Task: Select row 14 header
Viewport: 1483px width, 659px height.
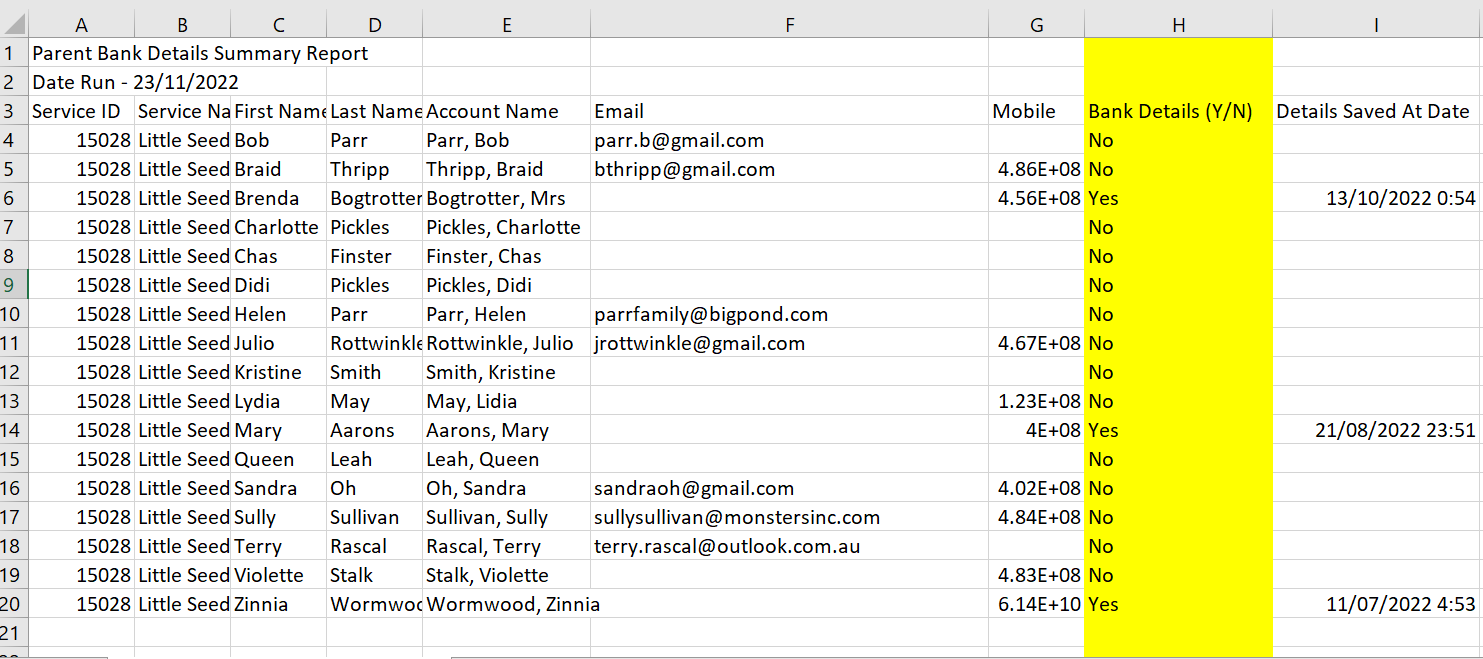Action: pyautogui.click(x=12, y=430)
